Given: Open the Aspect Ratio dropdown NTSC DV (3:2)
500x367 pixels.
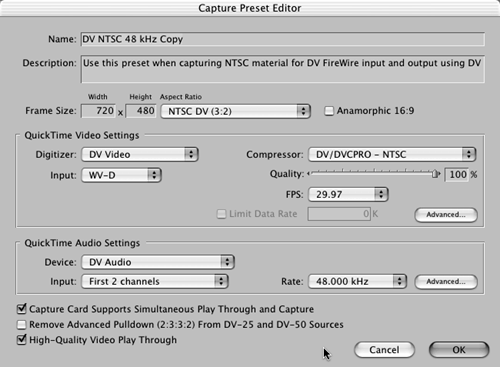Looking at the screenshot, I should [236, 111].
